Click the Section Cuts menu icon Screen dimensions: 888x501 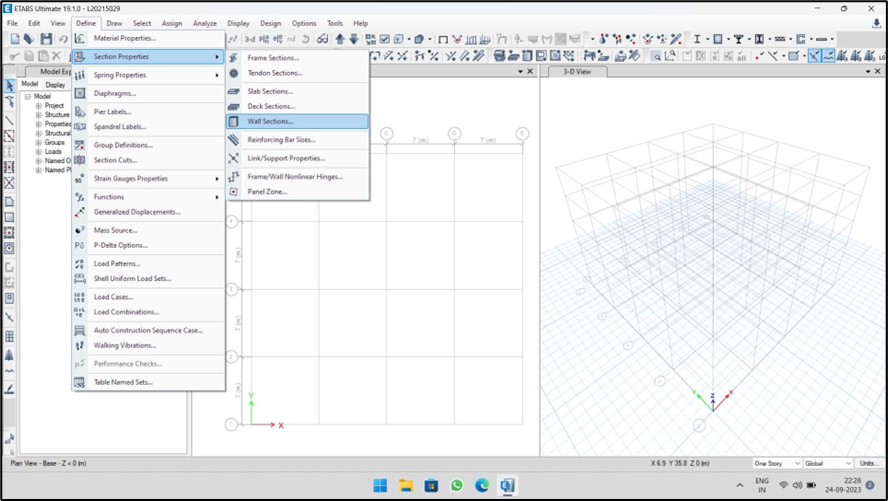point(80,160)
